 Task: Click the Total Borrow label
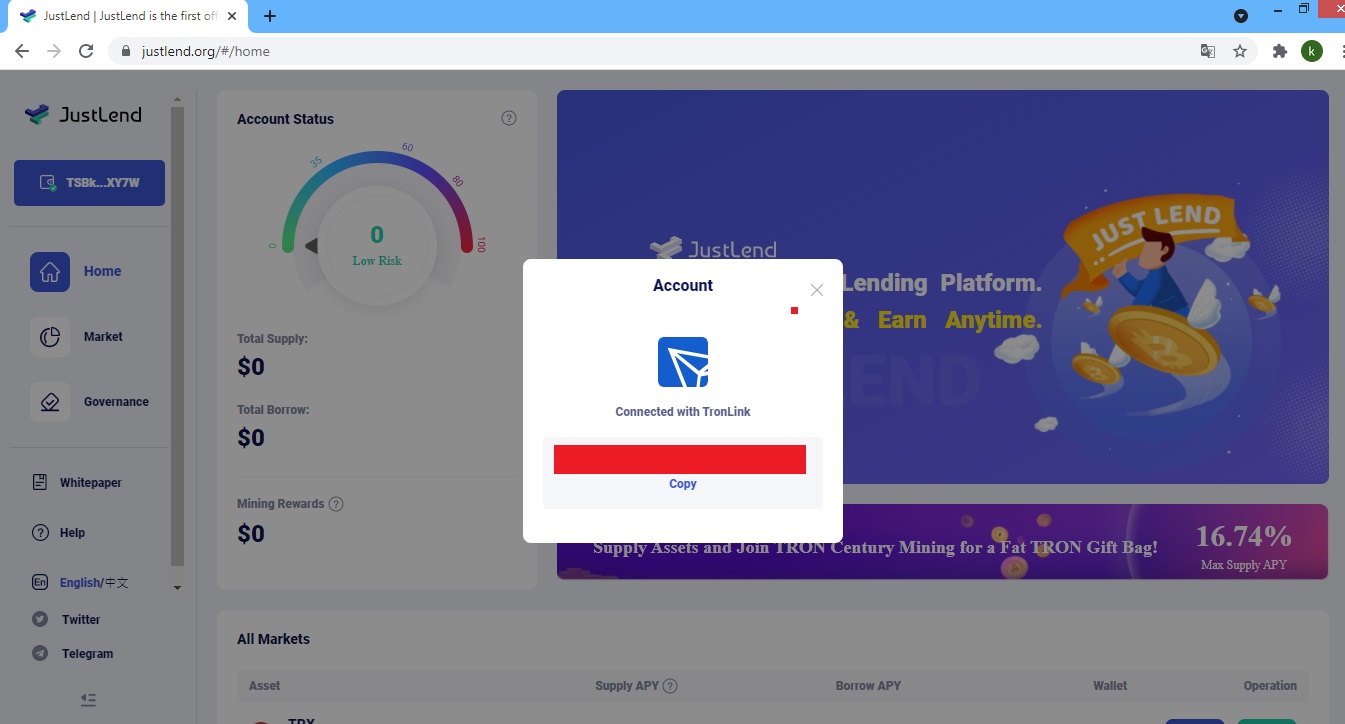[x=273, y=410]
